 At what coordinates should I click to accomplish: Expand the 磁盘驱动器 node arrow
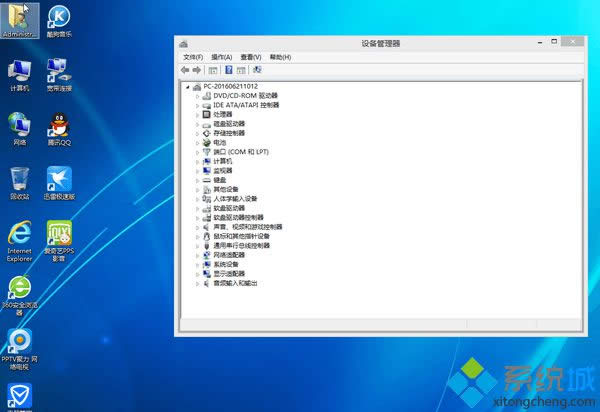click(197, 124)
